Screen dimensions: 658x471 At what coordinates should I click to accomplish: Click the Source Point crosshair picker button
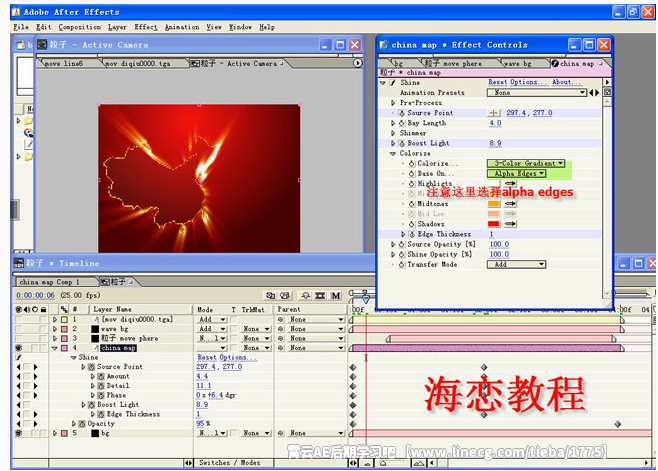pyautogui.click(x=494, y=113)
